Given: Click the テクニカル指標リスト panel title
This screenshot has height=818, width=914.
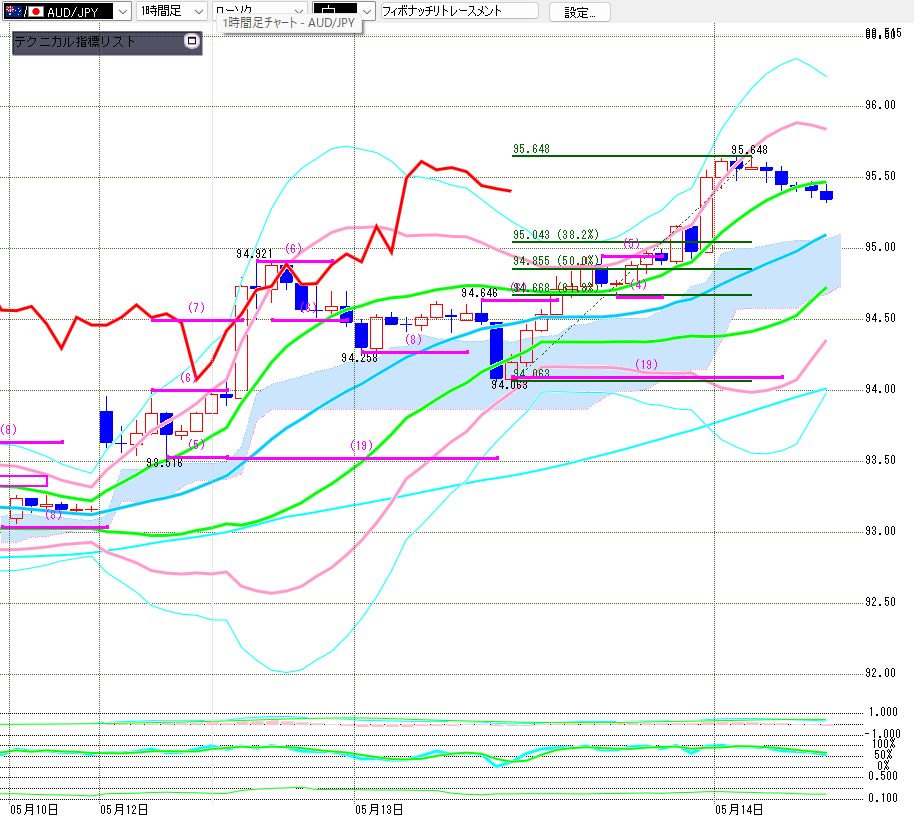Looking at the screenshot, I should coord(75,42).
